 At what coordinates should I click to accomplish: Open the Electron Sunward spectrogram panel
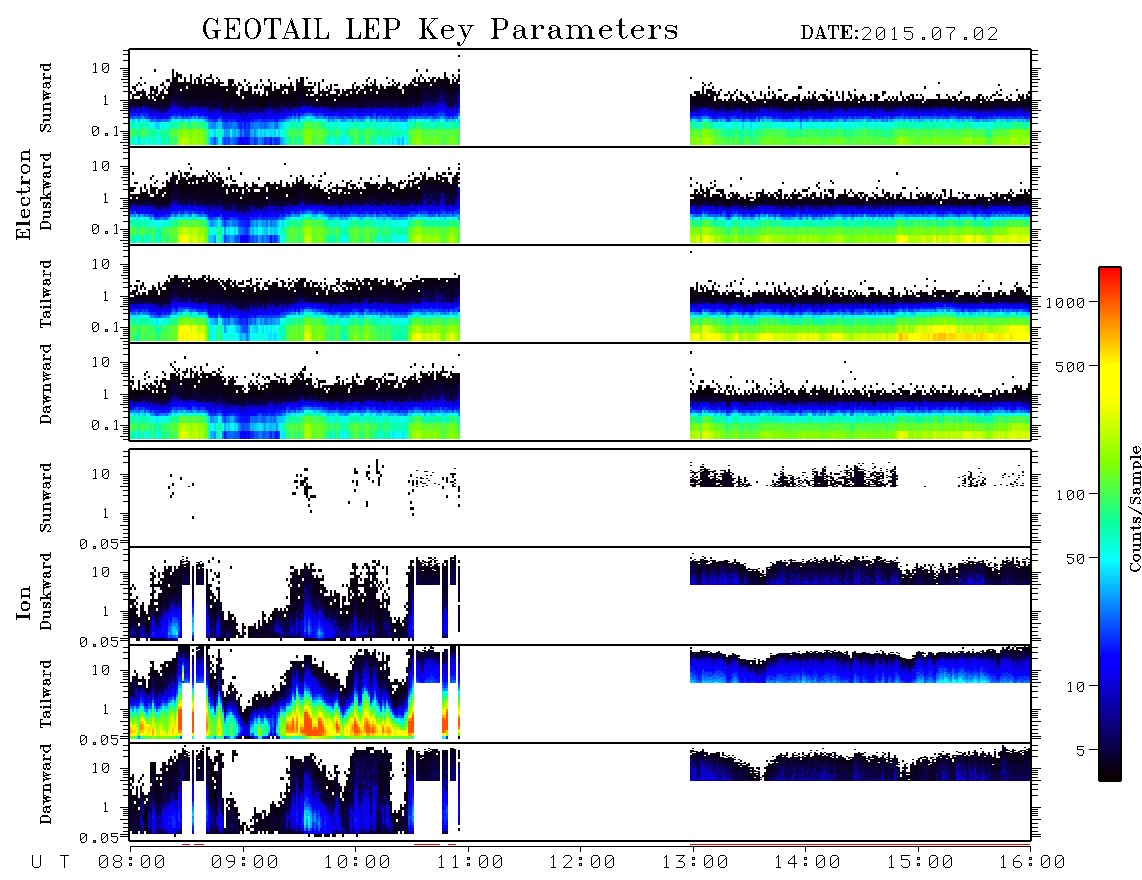pos(580,98)
